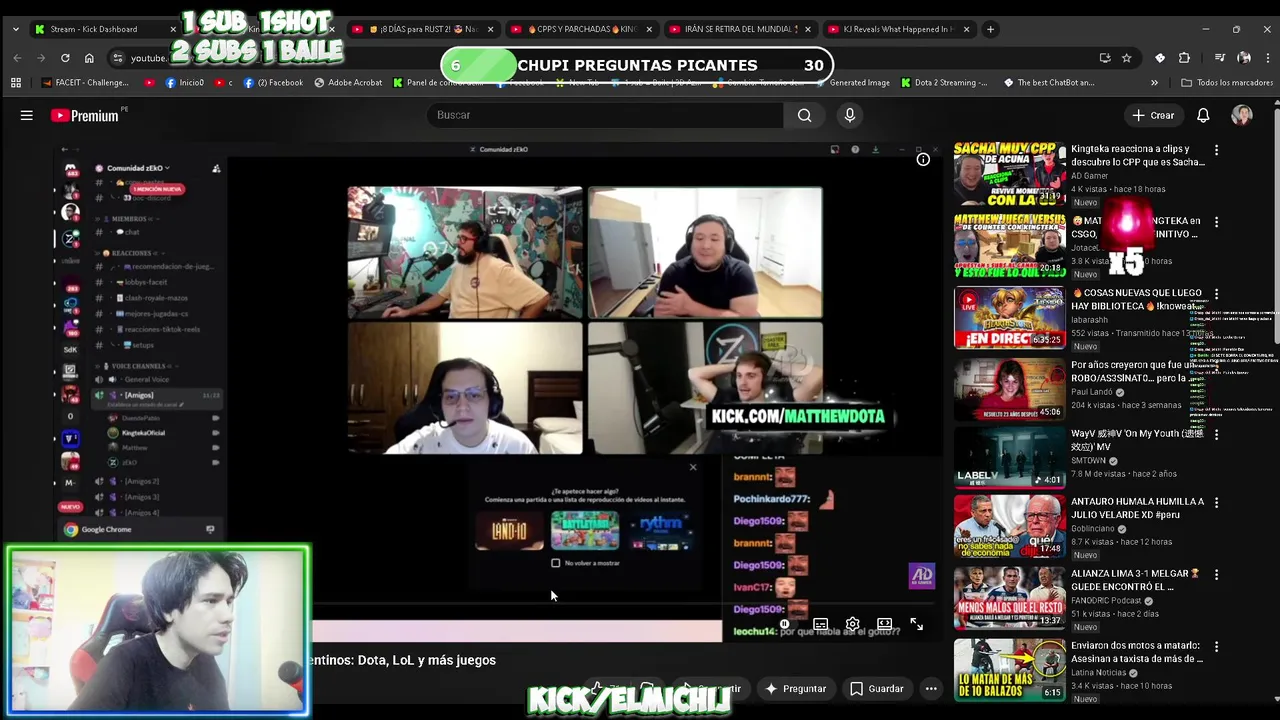Open the Chrome tab search dropdown

point(15,29)
